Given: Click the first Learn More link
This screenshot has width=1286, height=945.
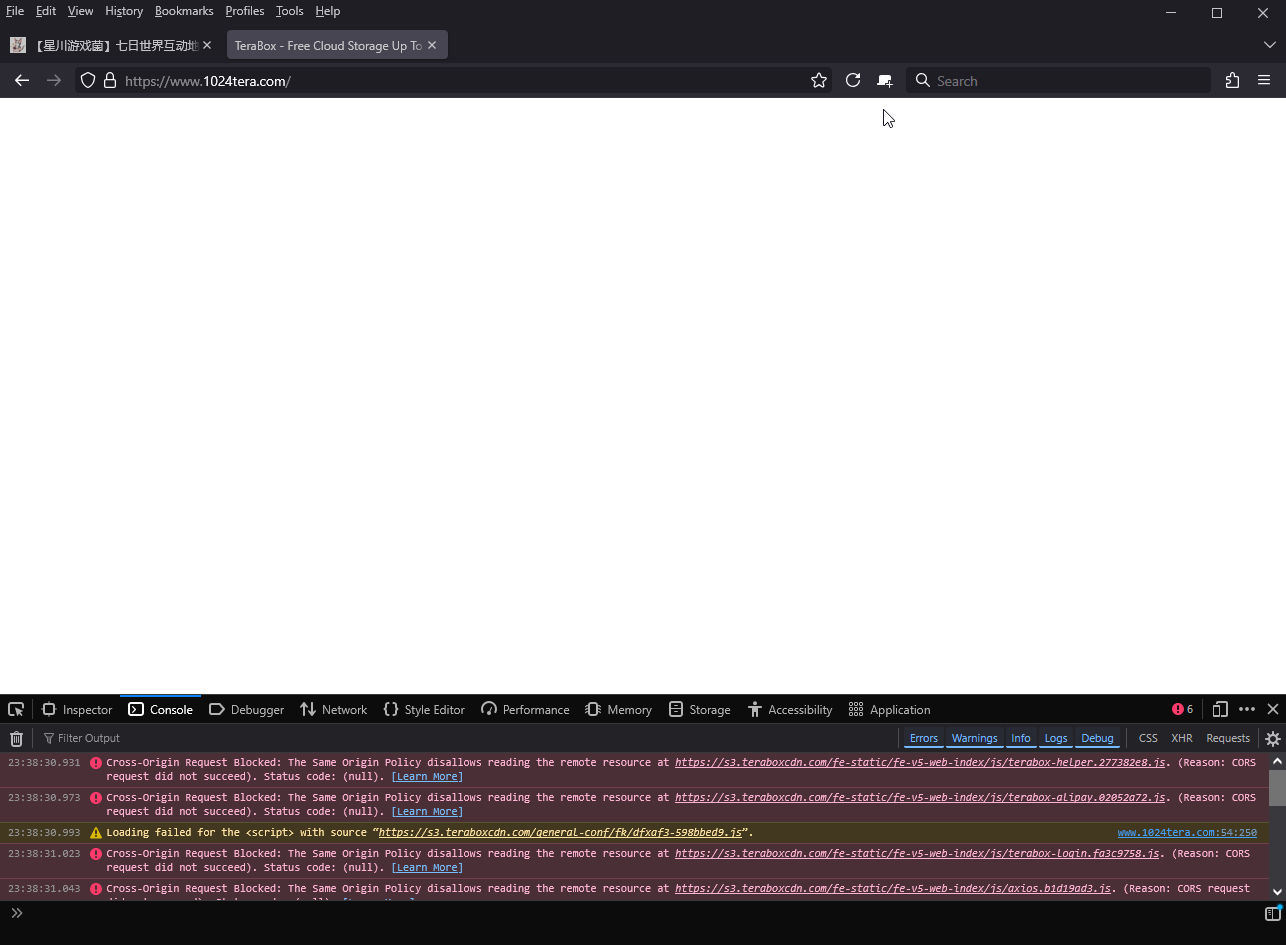Looking at the screenshot, I should coord(427,777).
